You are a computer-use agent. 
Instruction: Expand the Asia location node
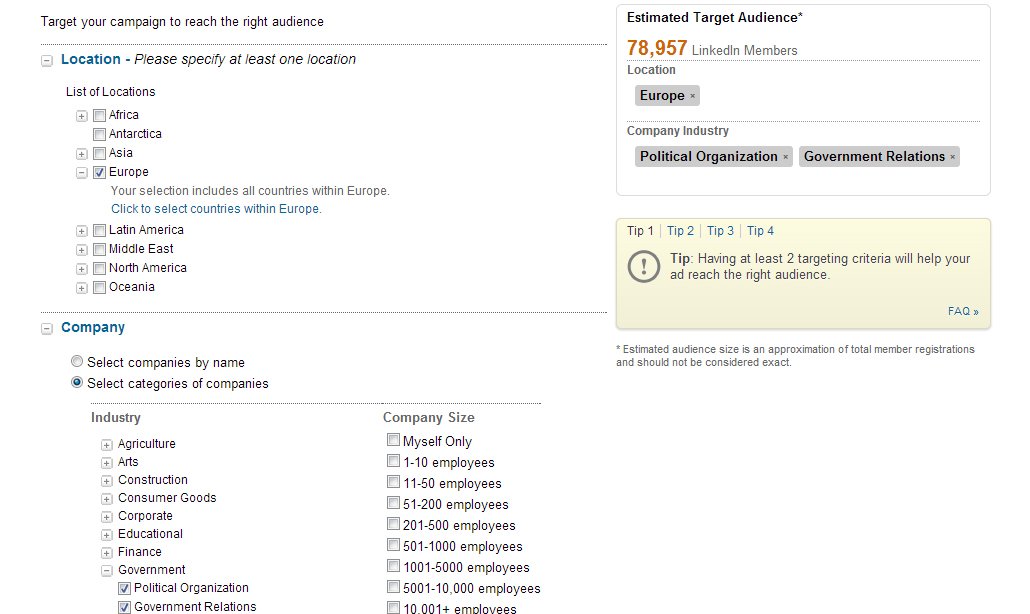click(82, 154)
